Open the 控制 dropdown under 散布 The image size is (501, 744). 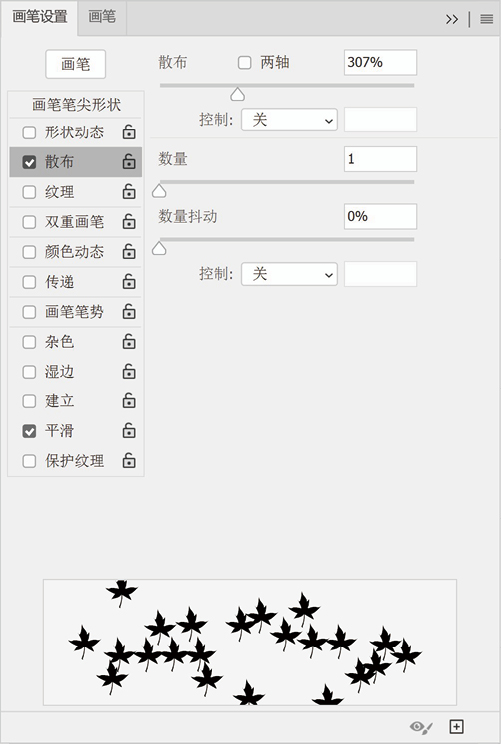[289, 120]
